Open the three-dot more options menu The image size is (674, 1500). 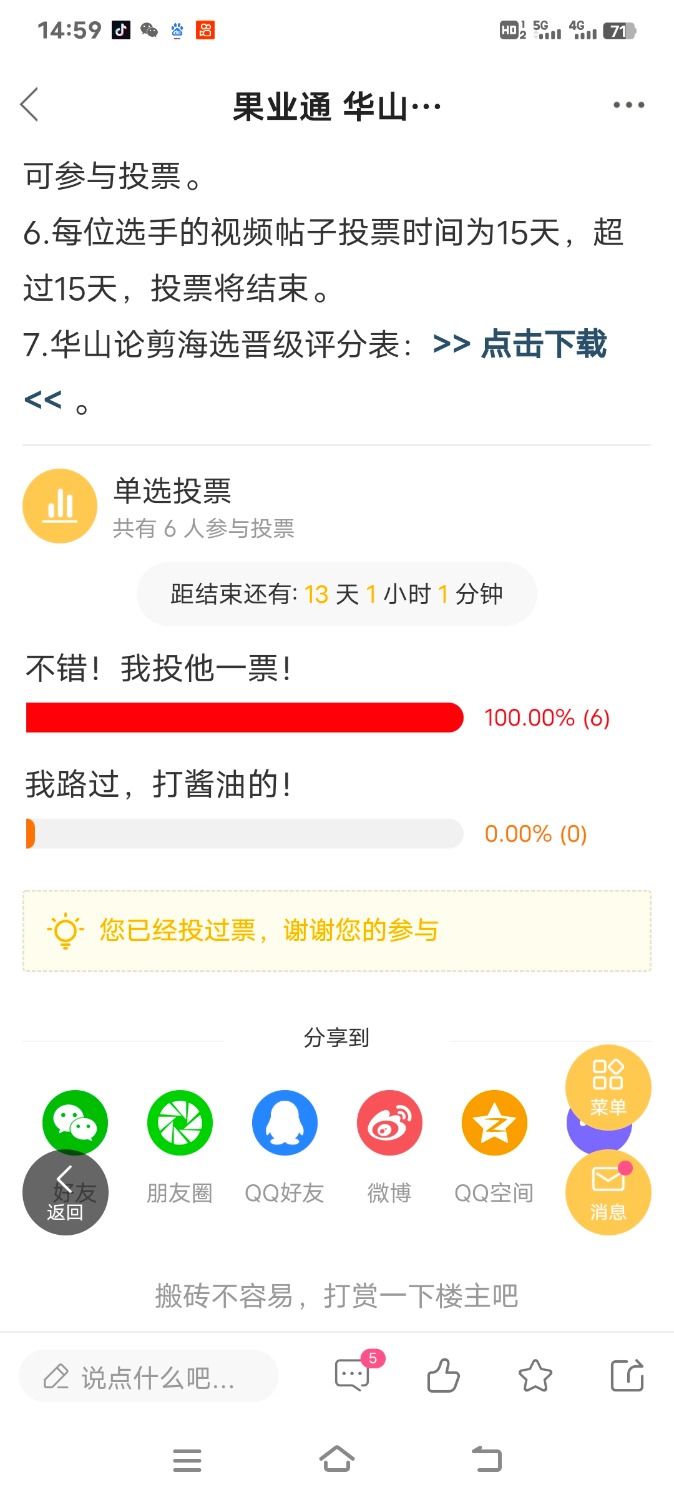tap(628, 105)
